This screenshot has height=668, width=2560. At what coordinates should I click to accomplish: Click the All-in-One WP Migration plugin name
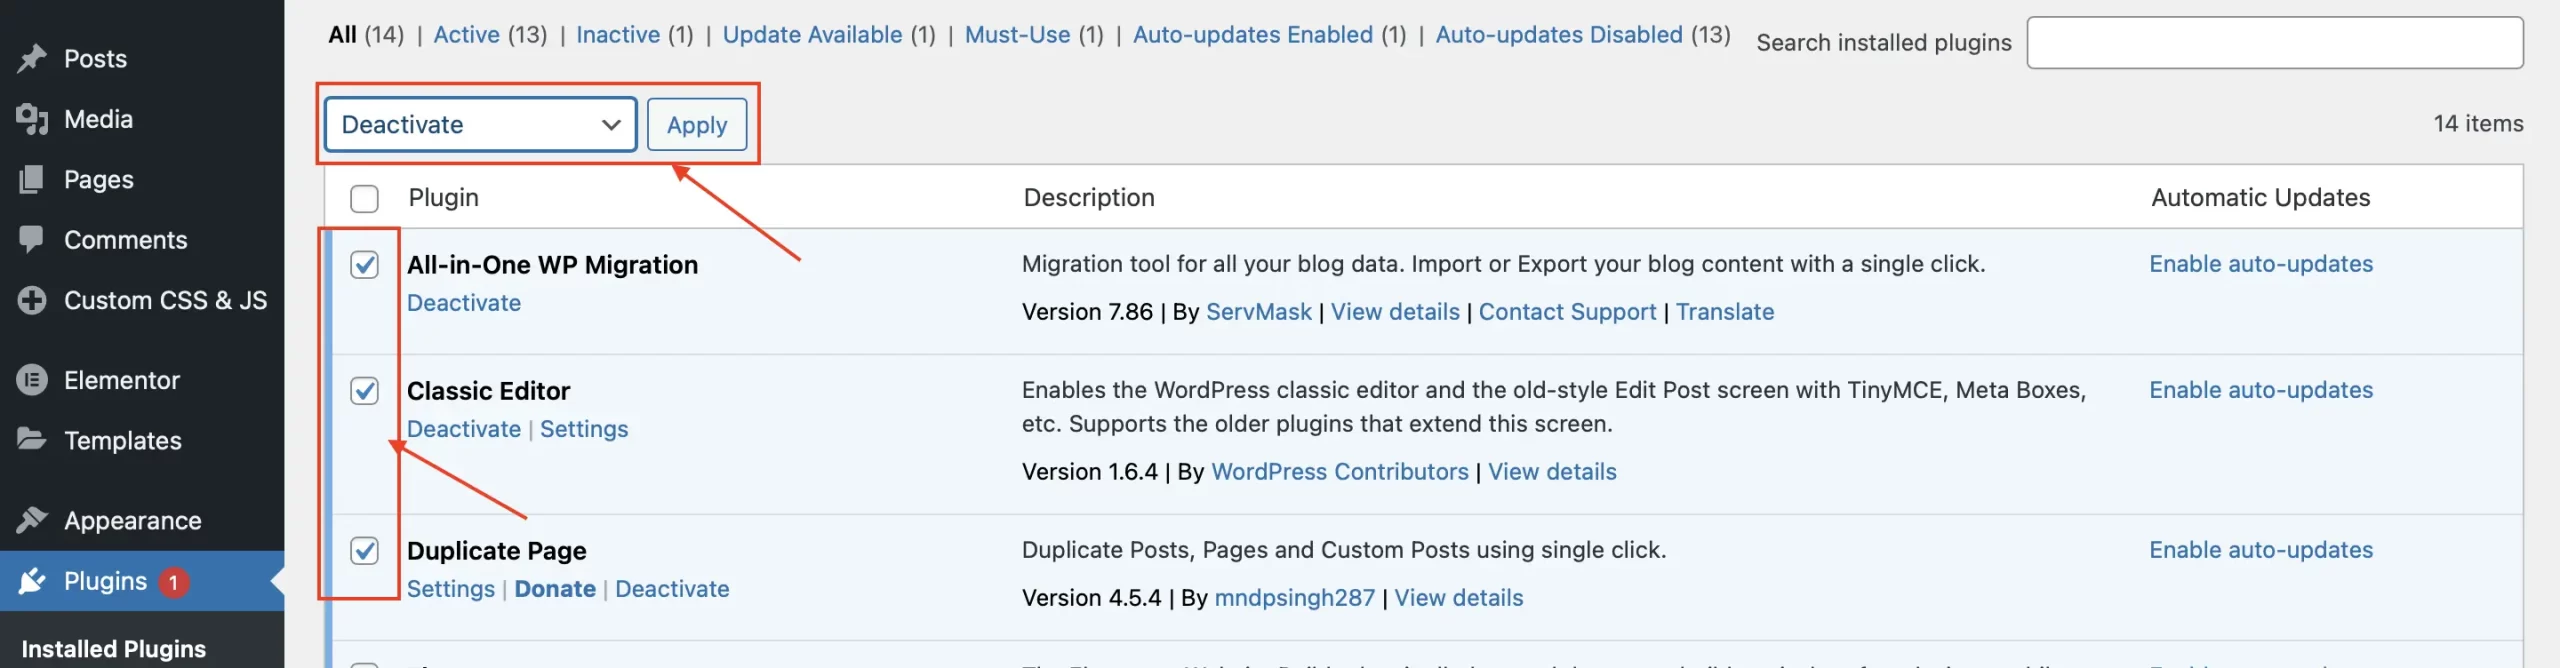point(552,265)
